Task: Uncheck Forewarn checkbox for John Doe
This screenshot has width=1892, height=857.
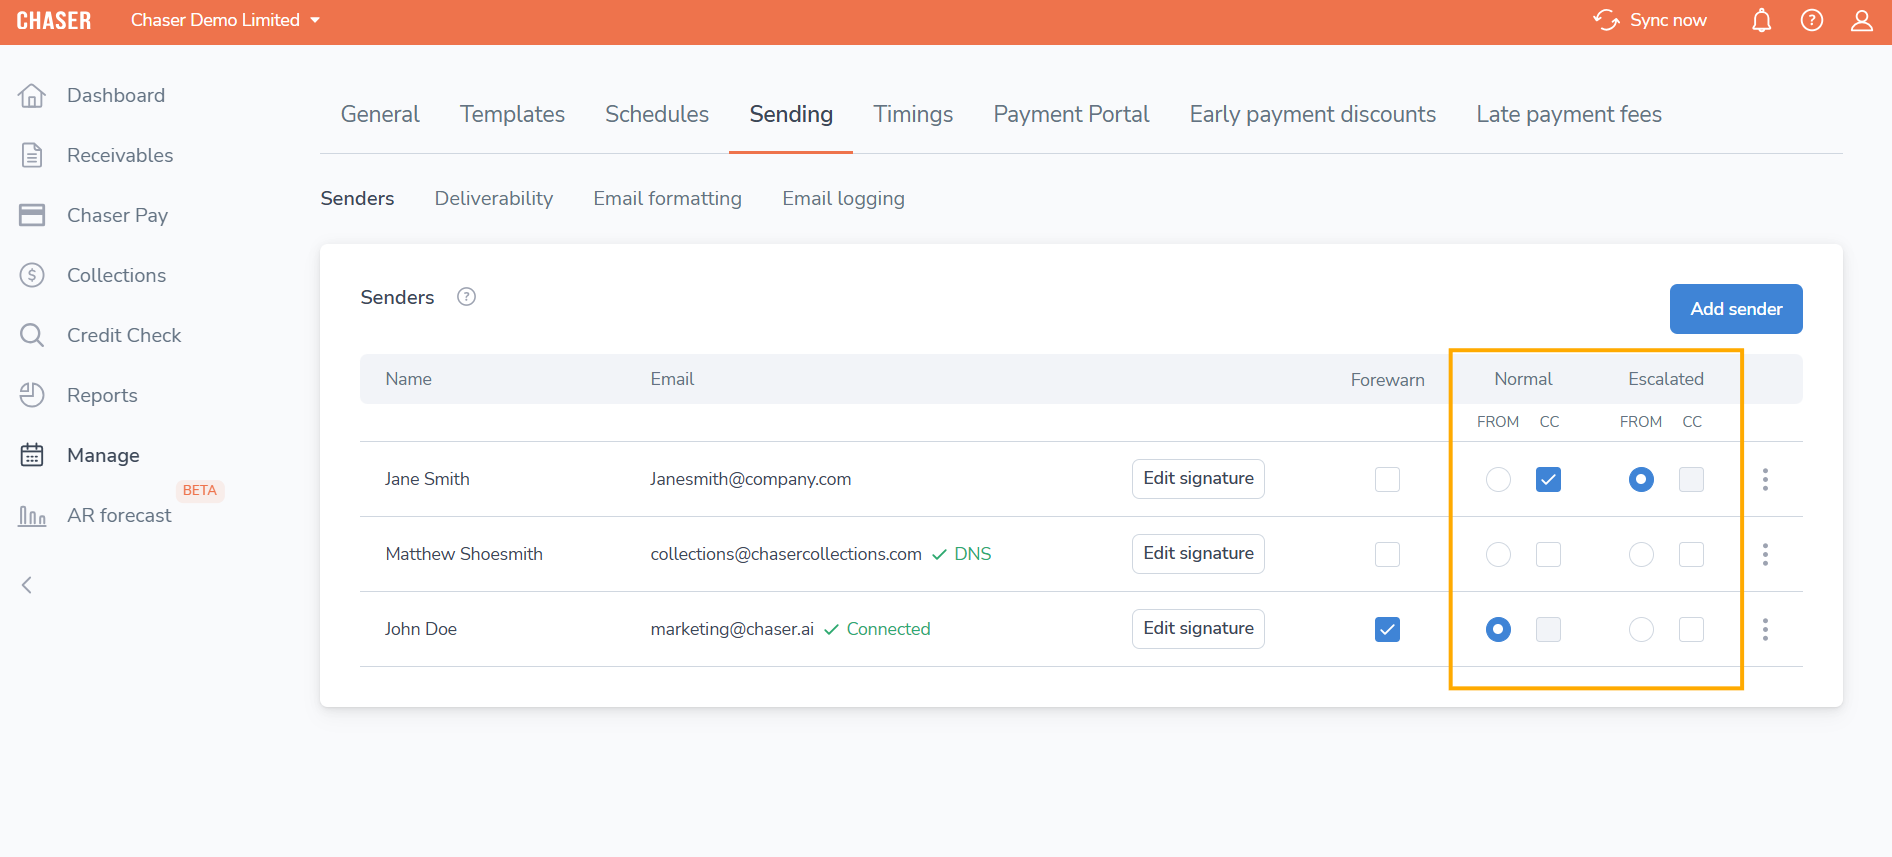Action: (x=1387, y=629)
